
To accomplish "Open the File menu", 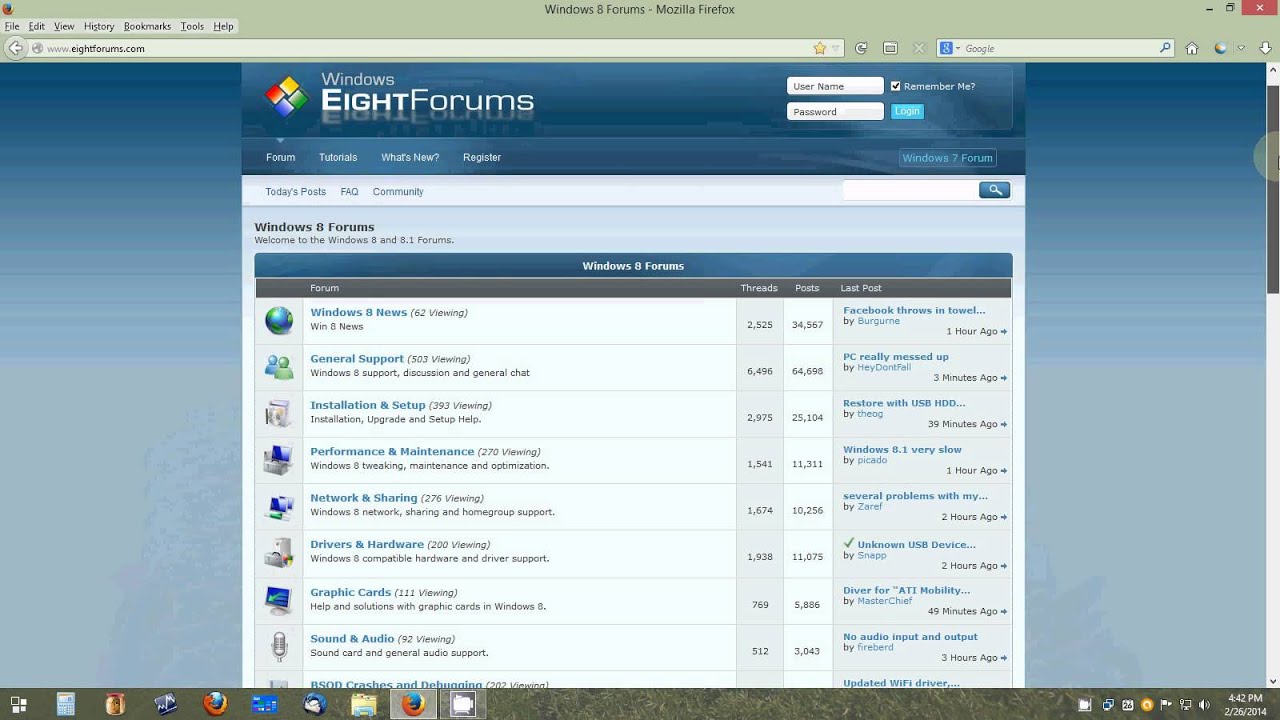I will click(x=12, y=26).
